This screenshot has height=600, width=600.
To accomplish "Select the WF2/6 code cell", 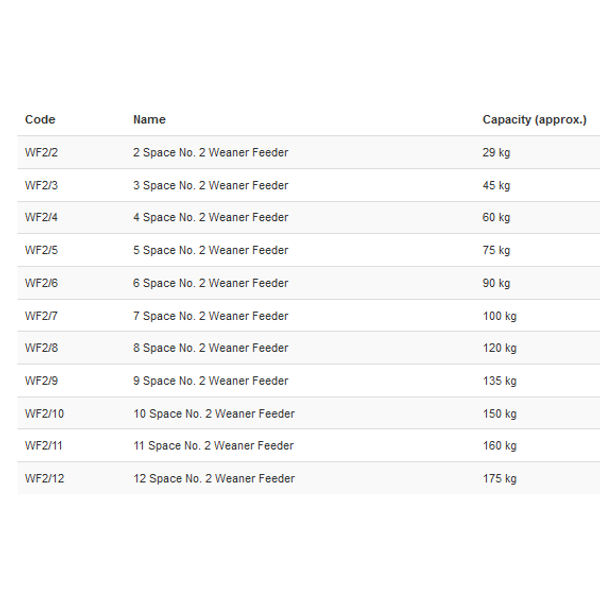I will click(41, 283).
